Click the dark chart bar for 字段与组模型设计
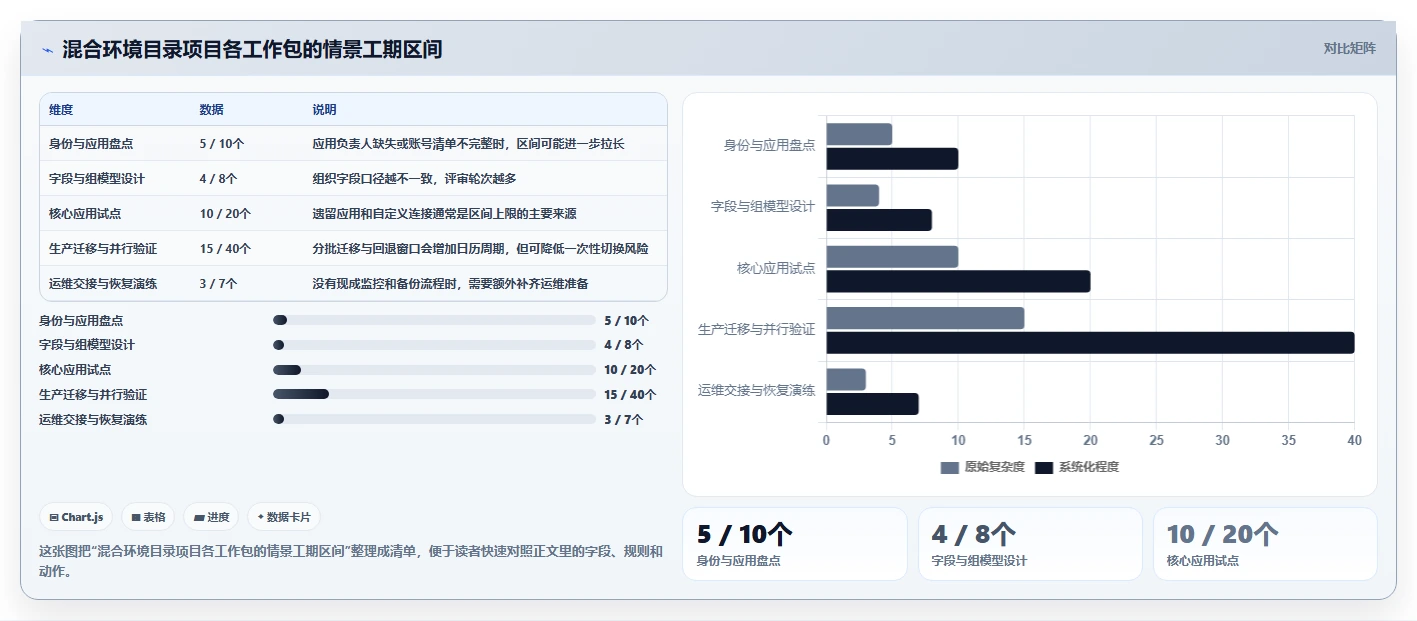This screenshot has width=1417, height=621. [879, 220]
